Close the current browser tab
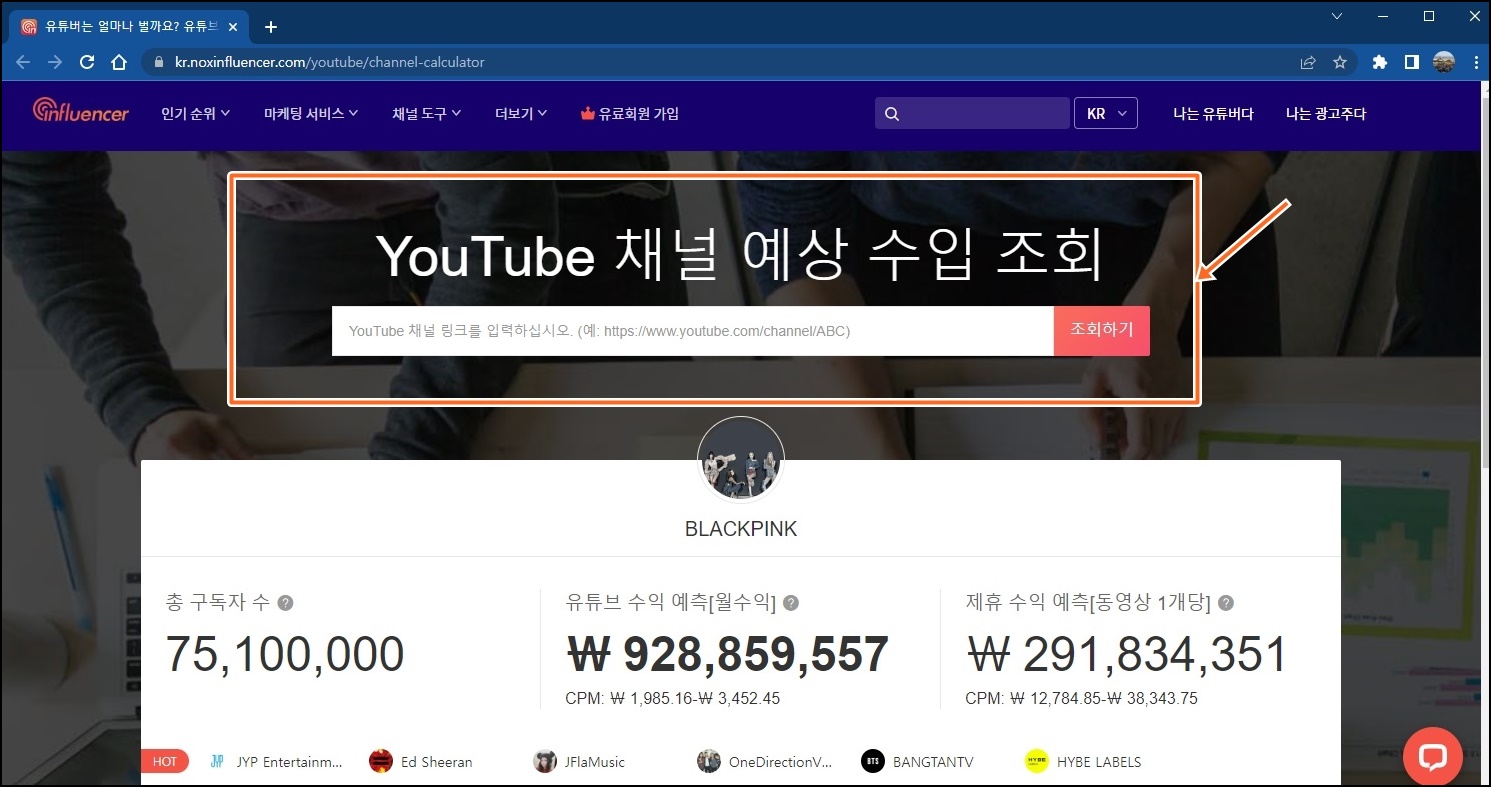This screenshot has width=1491, height=787. (x=233, y=27)
